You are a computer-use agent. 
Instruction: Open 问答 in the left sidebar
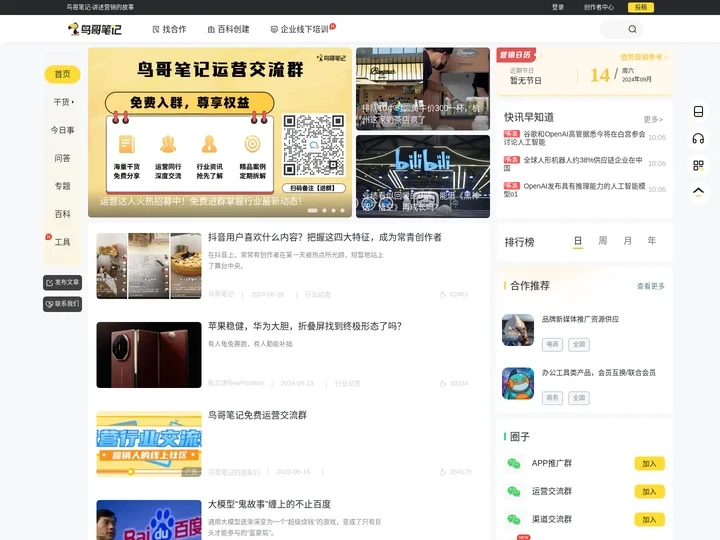pyautogui.click(x=62, y=158)
